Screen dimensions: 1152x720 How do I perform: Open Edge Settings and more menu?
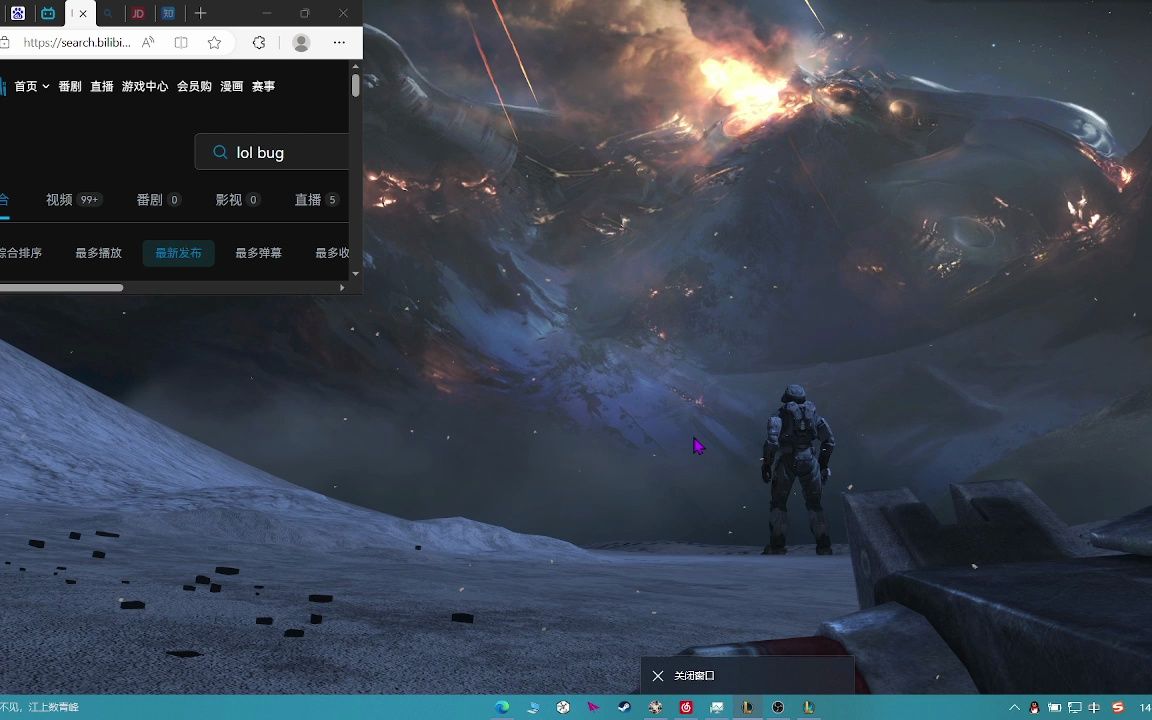click(x=339, y=43)
